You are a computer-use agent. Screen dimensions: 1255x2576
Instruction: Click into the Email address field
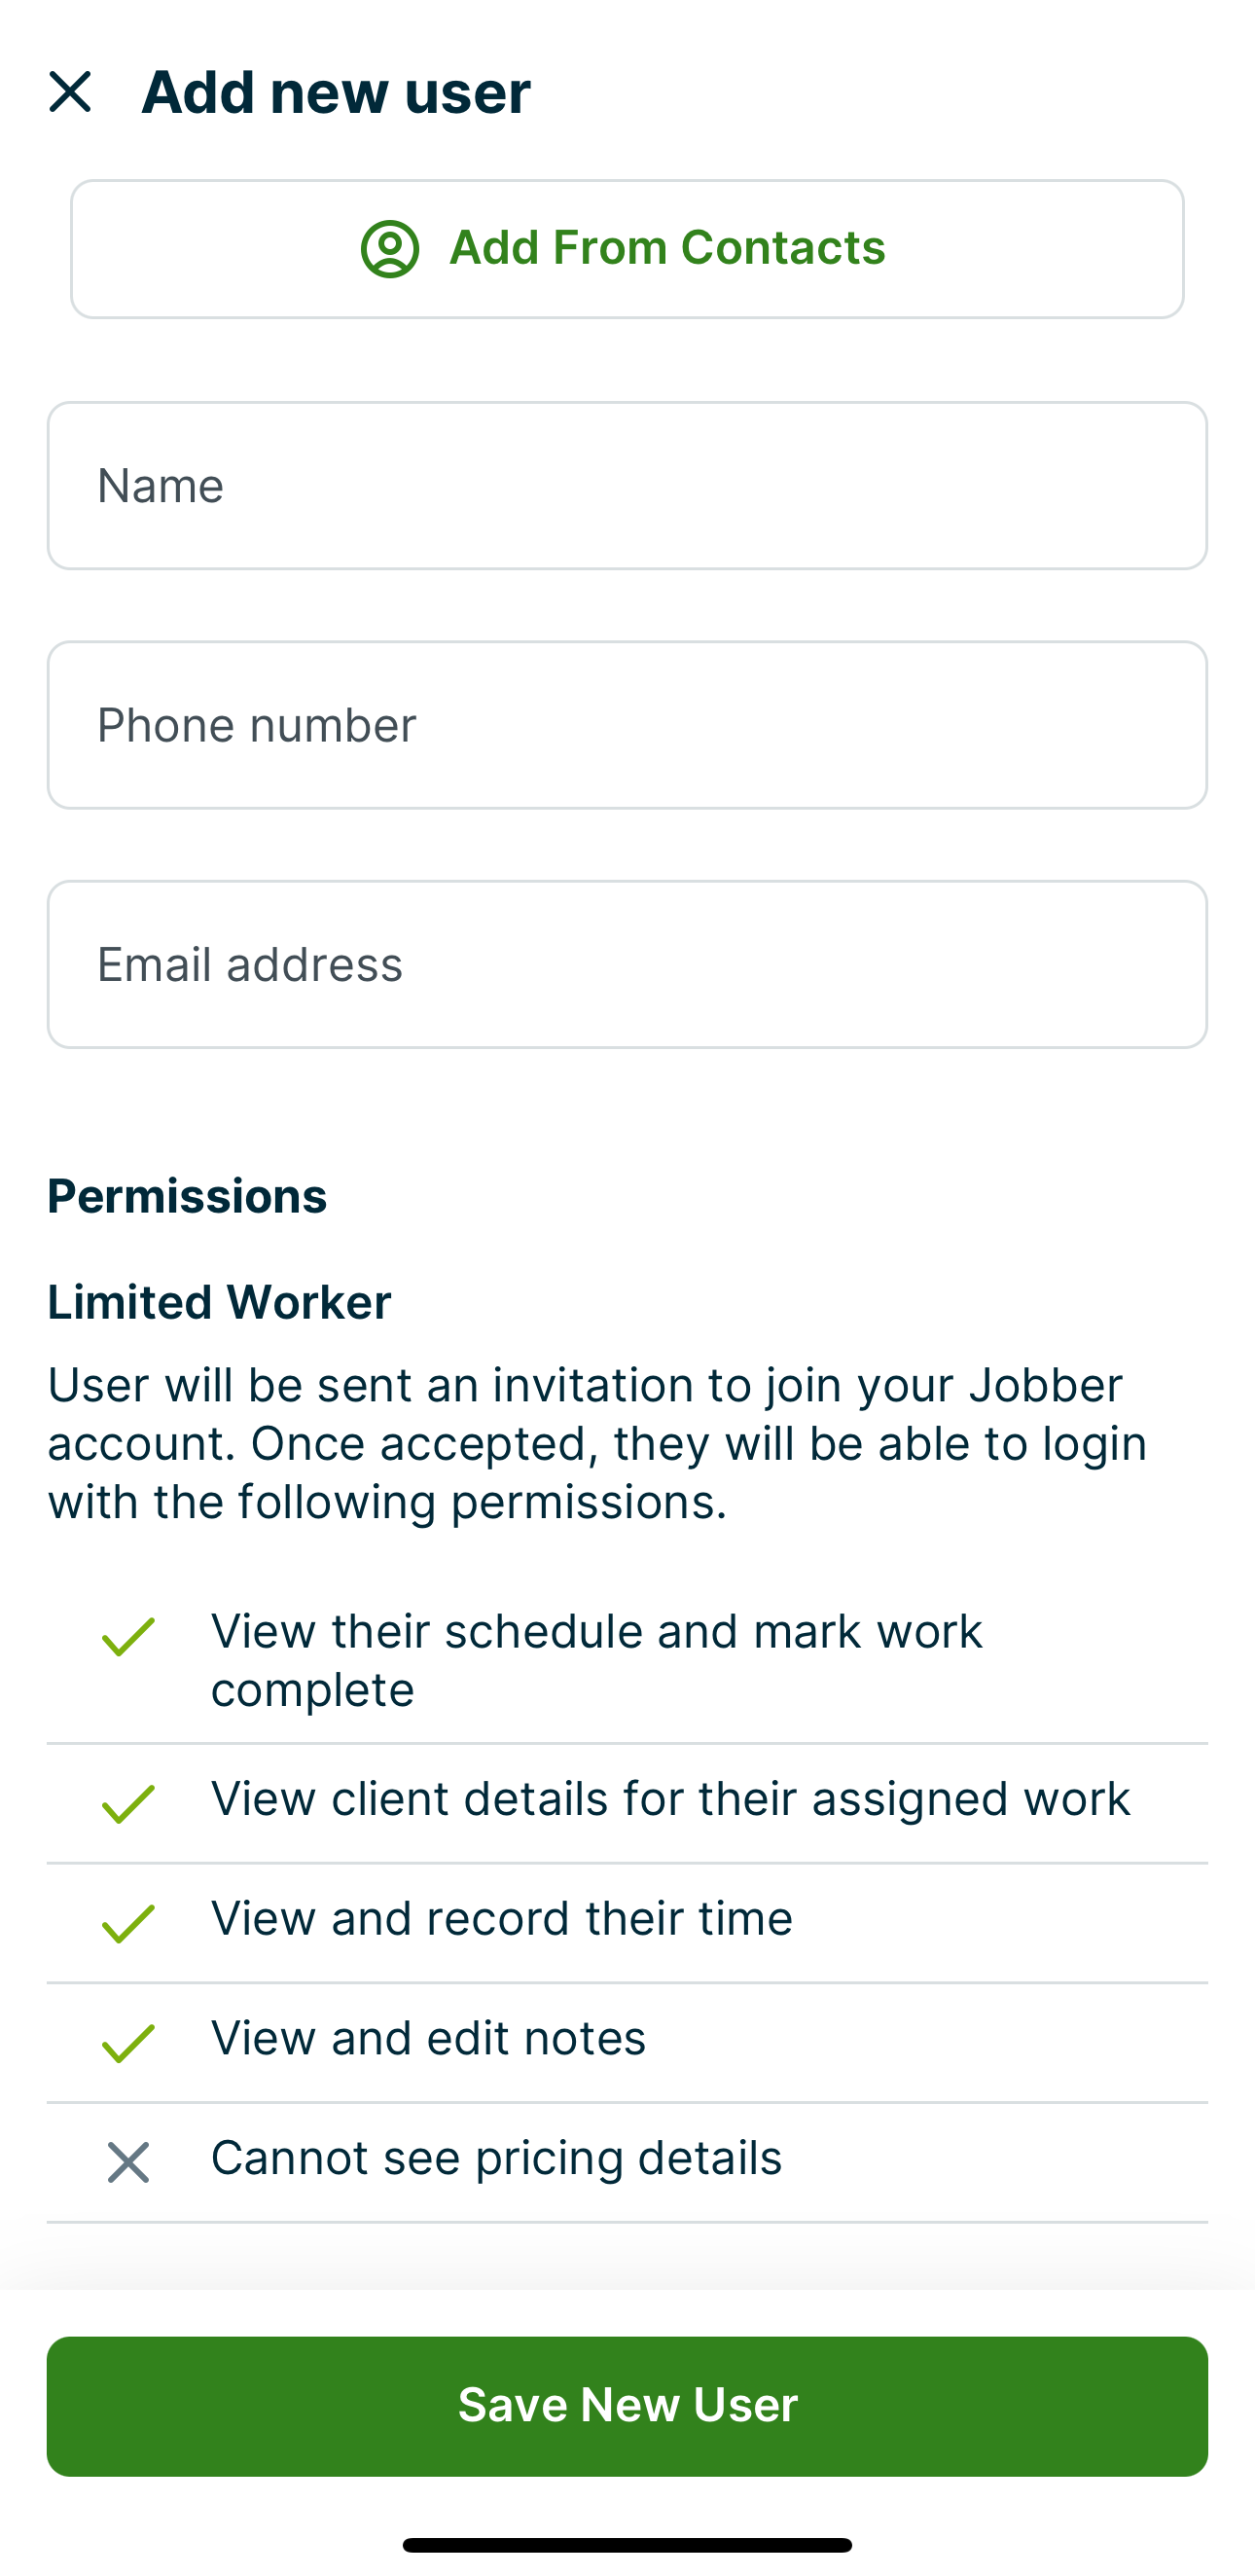(x=627, y=964)
